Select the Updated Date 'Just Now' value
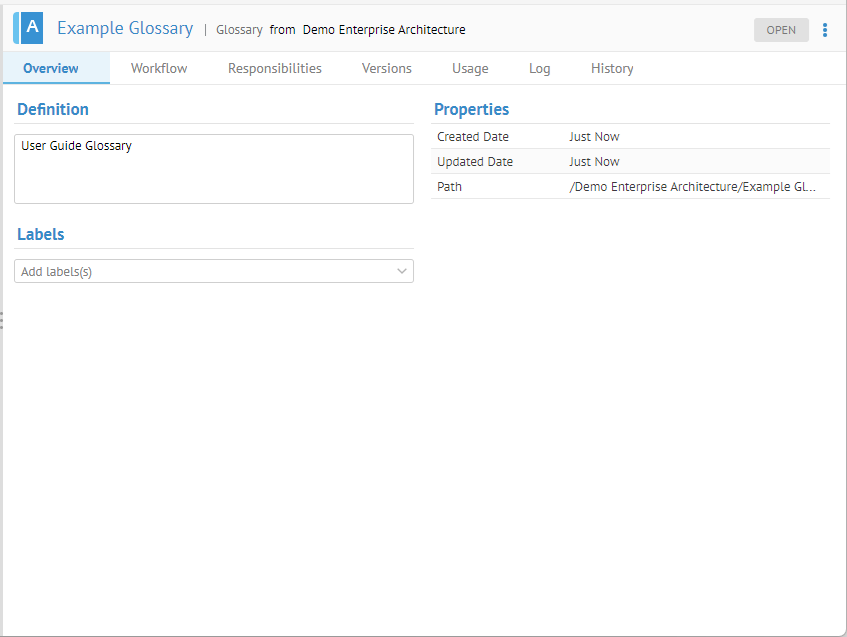Screen dimensions: 847x637 tap(595, 162)
